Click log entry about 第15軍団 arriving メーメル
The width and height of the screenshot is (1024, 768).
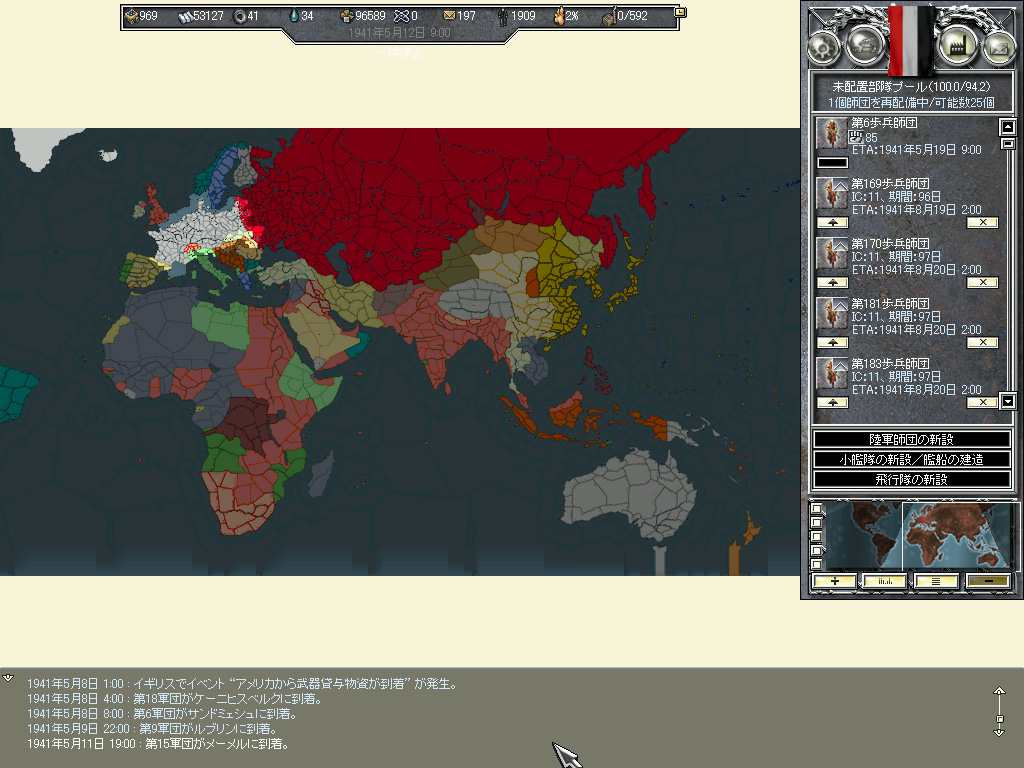(158, 744)
